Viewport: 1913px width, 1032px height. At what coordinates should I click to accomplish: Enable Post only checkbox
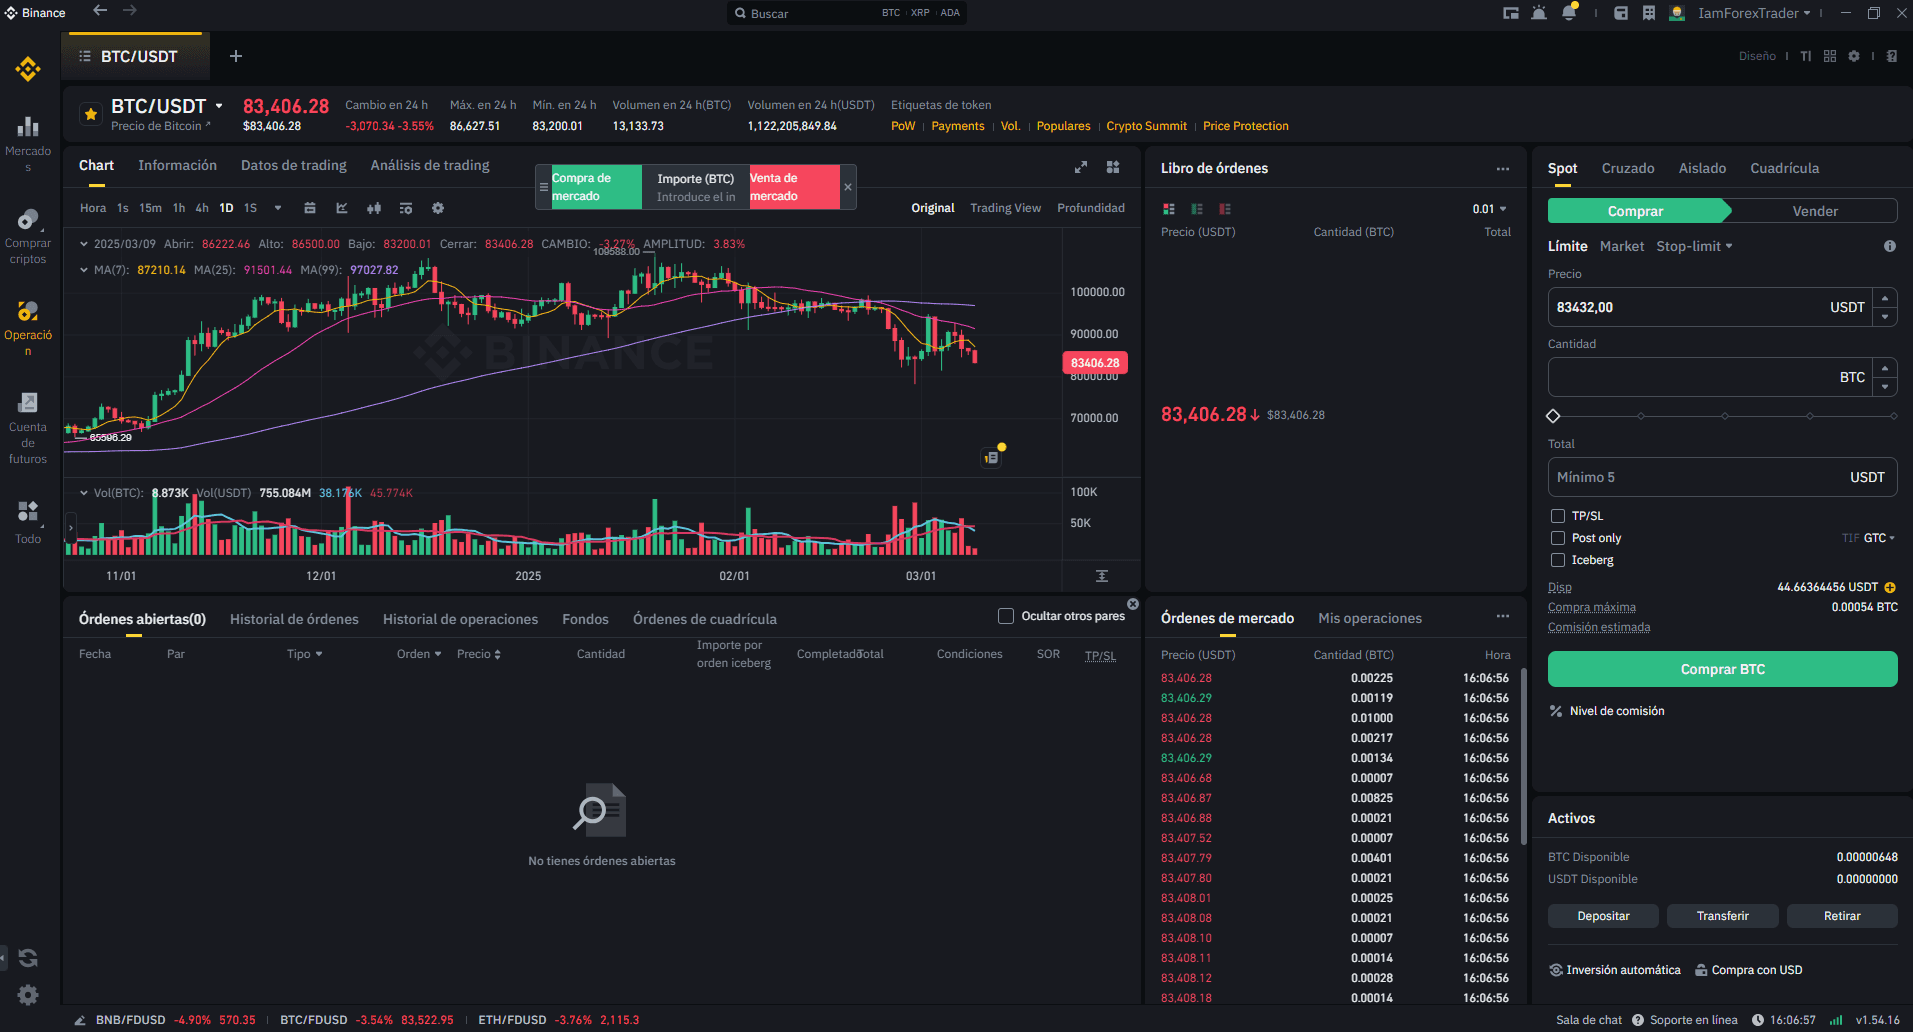point(1558,538)
